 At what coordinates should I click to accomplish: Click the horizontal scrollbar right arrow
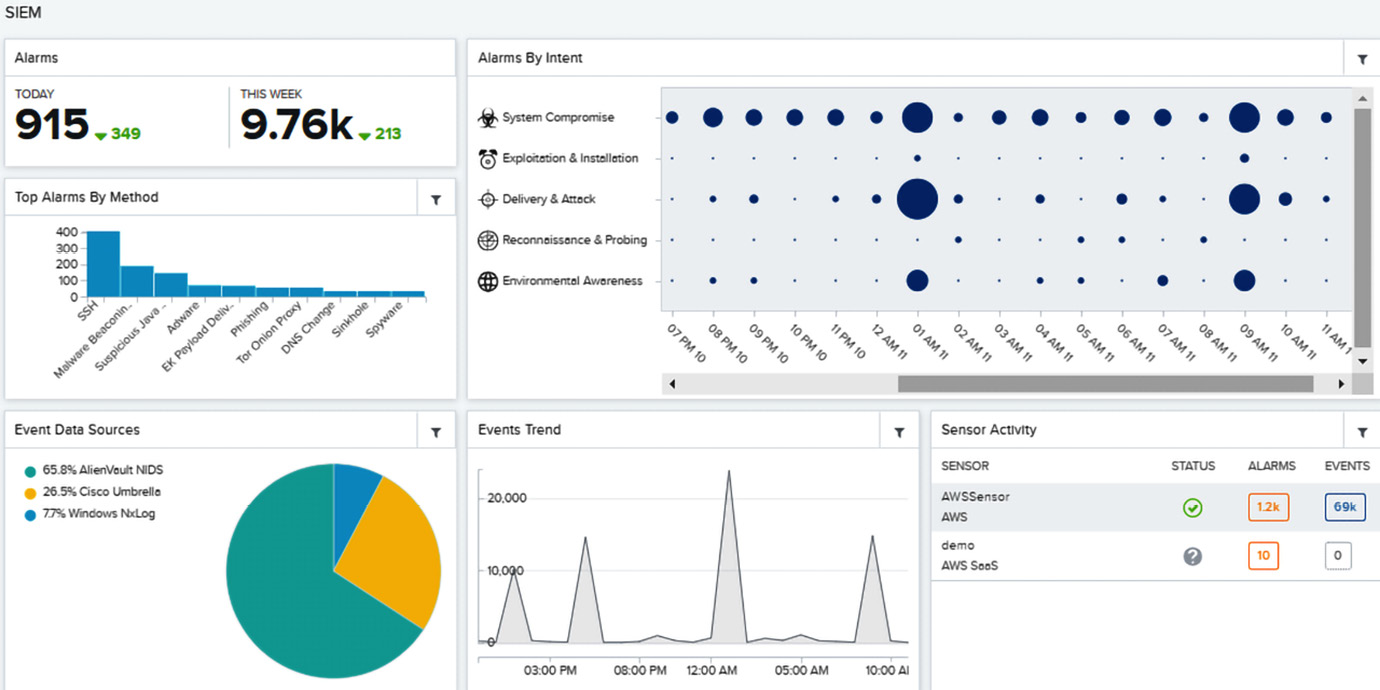(x=1341, y=384)
